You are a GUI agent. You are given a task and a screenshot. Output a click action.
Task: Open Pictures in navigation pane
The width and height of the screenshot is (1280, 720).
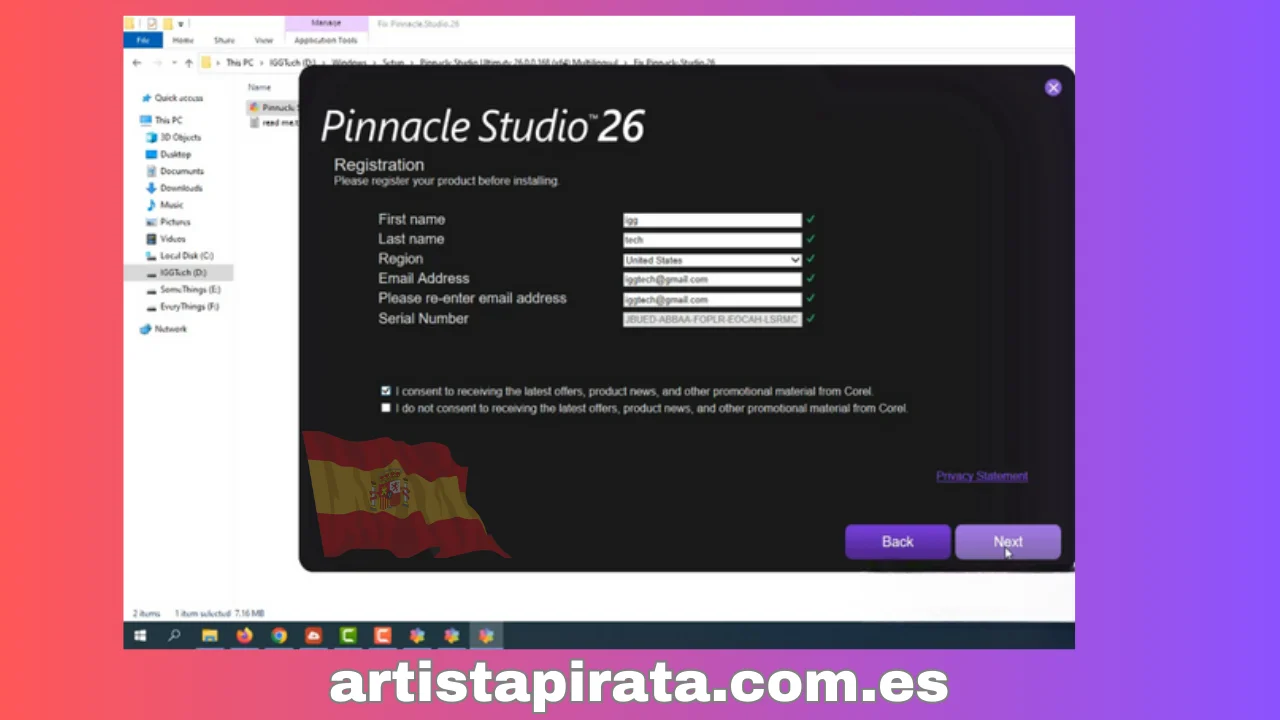tap(167, 222)
